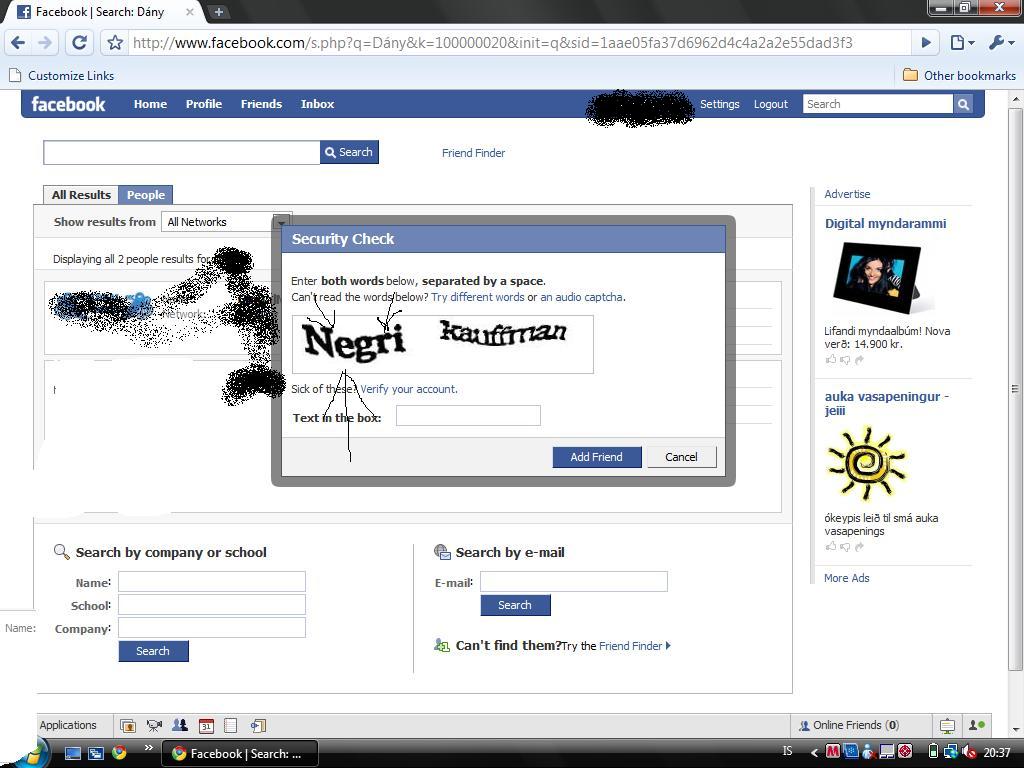Viewport: 1024px width, 768px height.
Task: Open the Digital myndarammi ad title
Action: [885, 223]
